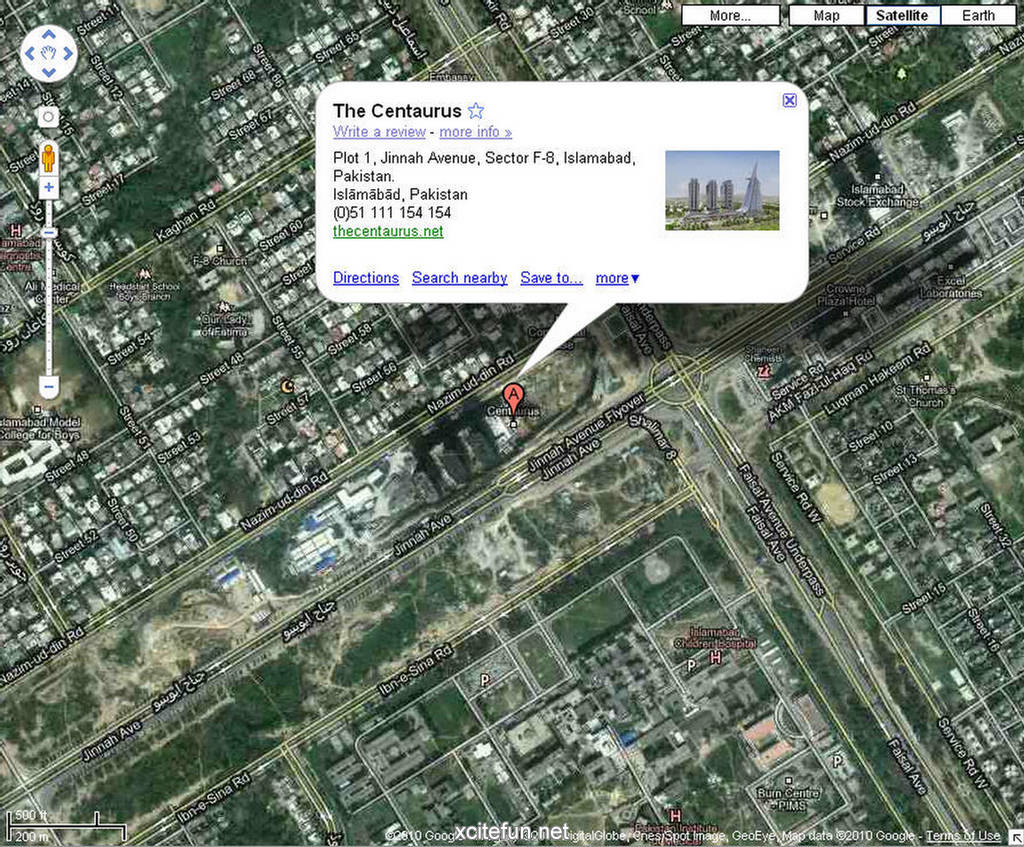Click the parking icon above Burn Centre PIMS
Image resolution: width=1024 pixels, height=847 pixels.
(837, 760)
